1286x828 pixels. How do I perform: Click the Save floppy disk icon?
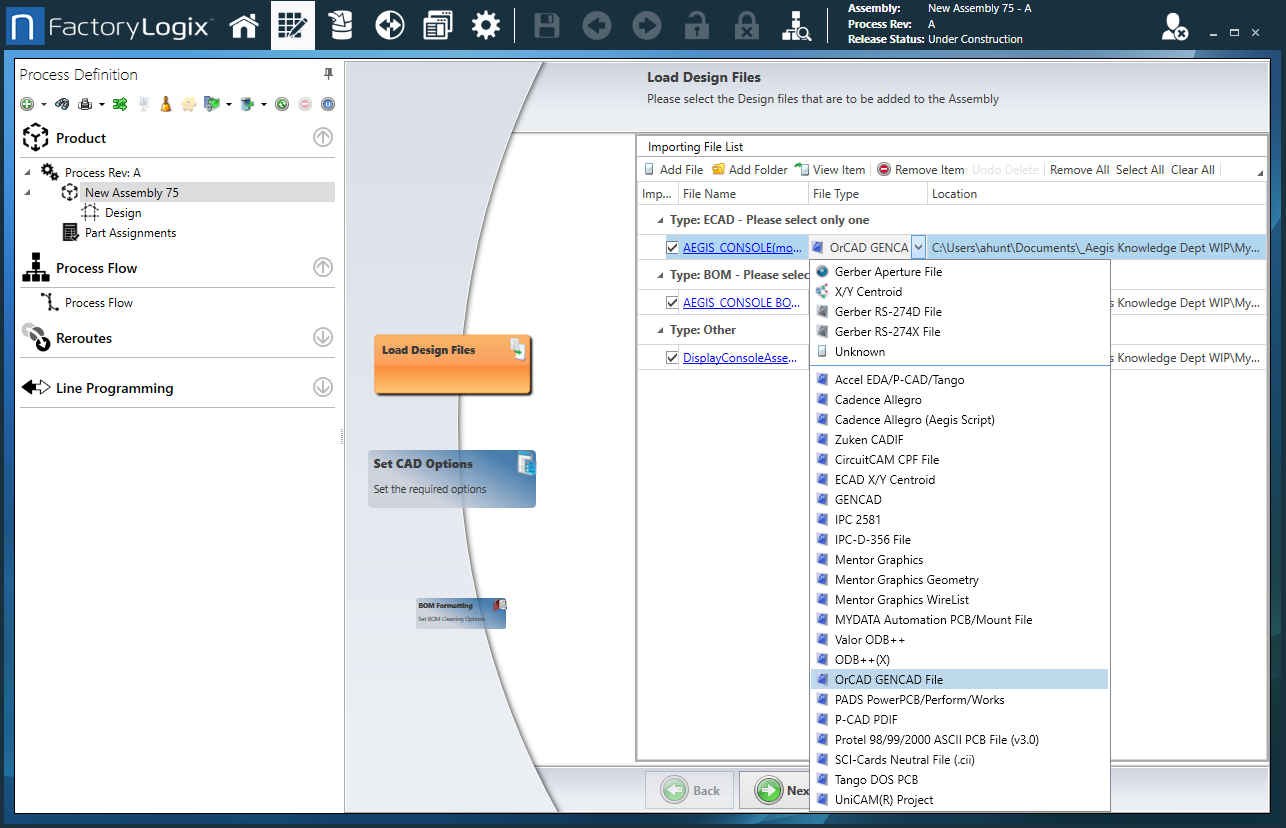(546, 26)
